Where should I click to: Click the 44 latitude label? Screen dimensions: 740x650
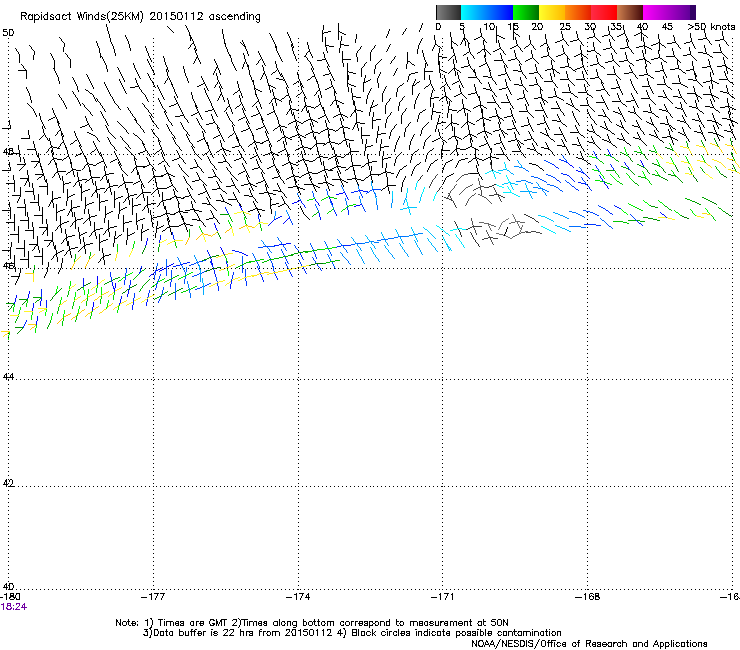click(8, 377)
